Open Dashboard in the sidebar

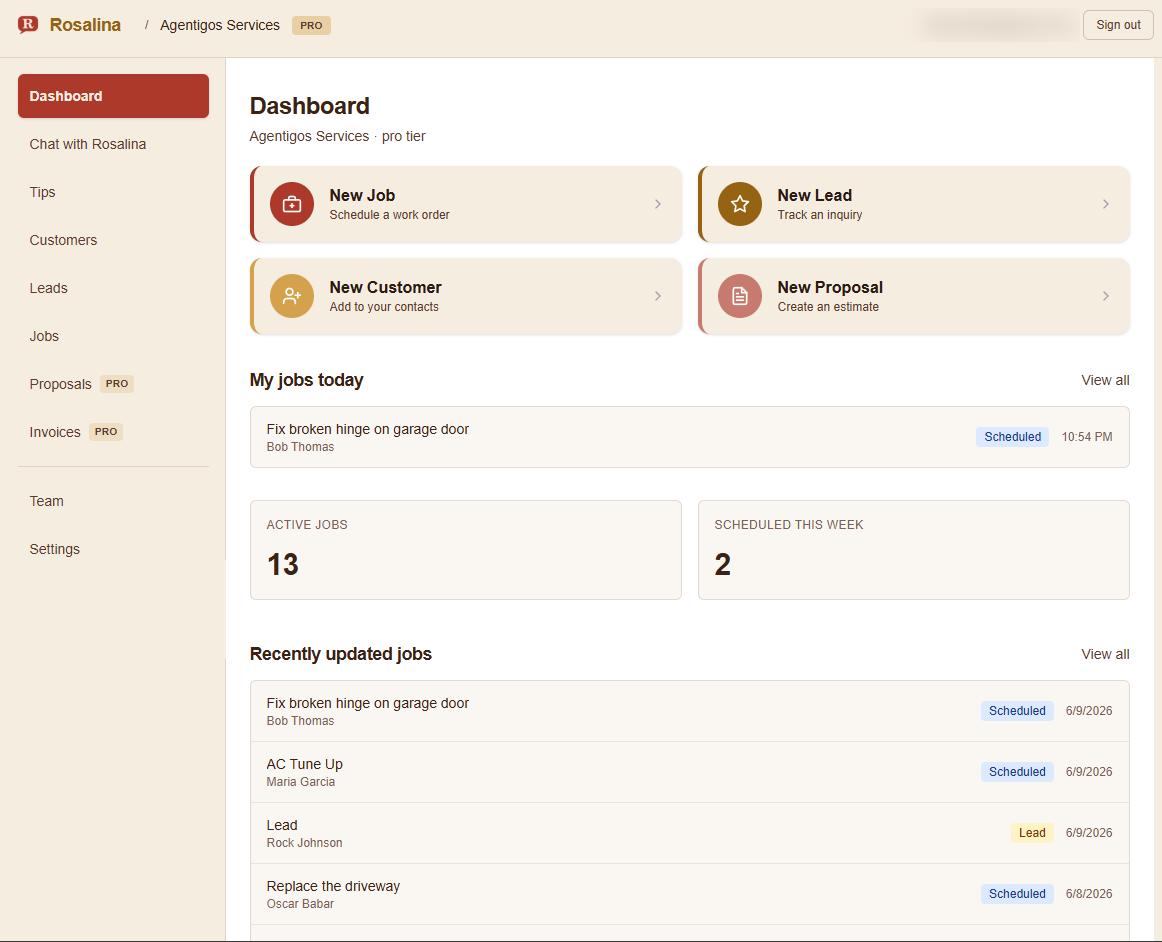tap(113, 96)
